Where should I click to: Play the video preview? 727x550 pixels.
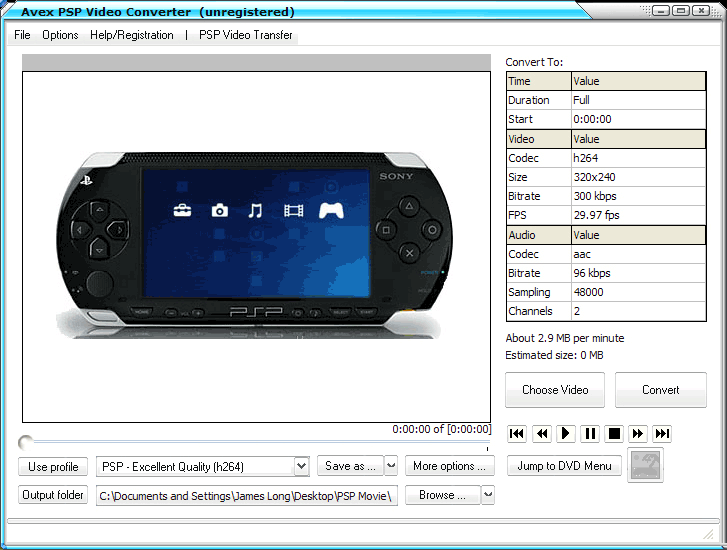pos(565,433)
